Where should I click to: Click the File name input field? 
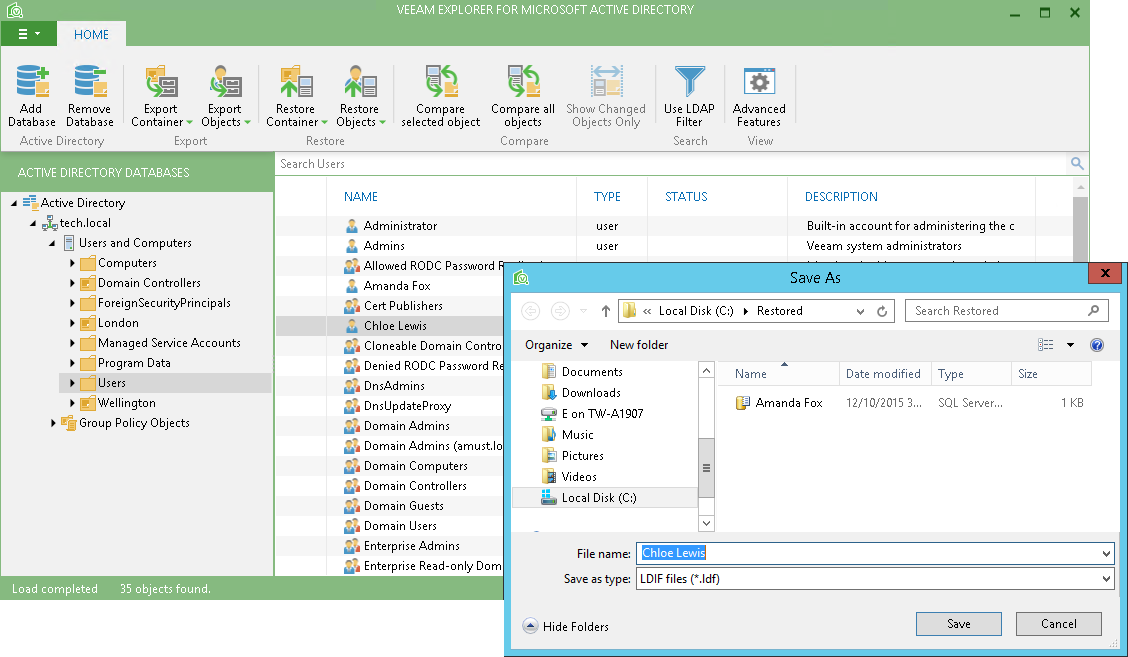(867, 553)
